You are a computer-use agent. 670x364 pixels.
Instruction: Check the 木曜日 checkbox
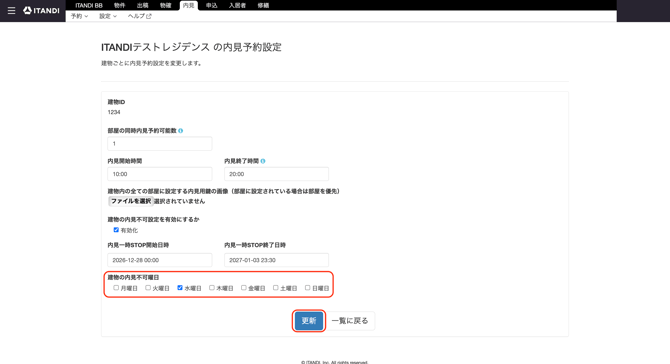click(x=212, y=288)
